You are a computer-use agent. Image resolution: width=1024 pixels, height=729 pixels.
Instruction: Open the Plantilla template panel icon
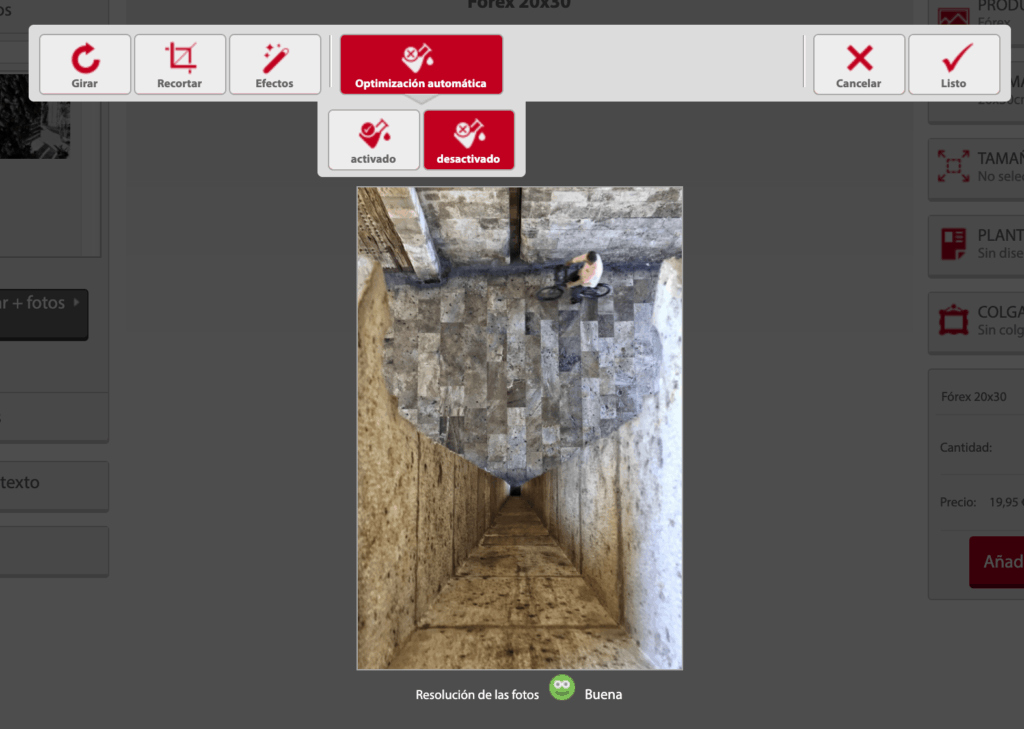pos(953,244)
